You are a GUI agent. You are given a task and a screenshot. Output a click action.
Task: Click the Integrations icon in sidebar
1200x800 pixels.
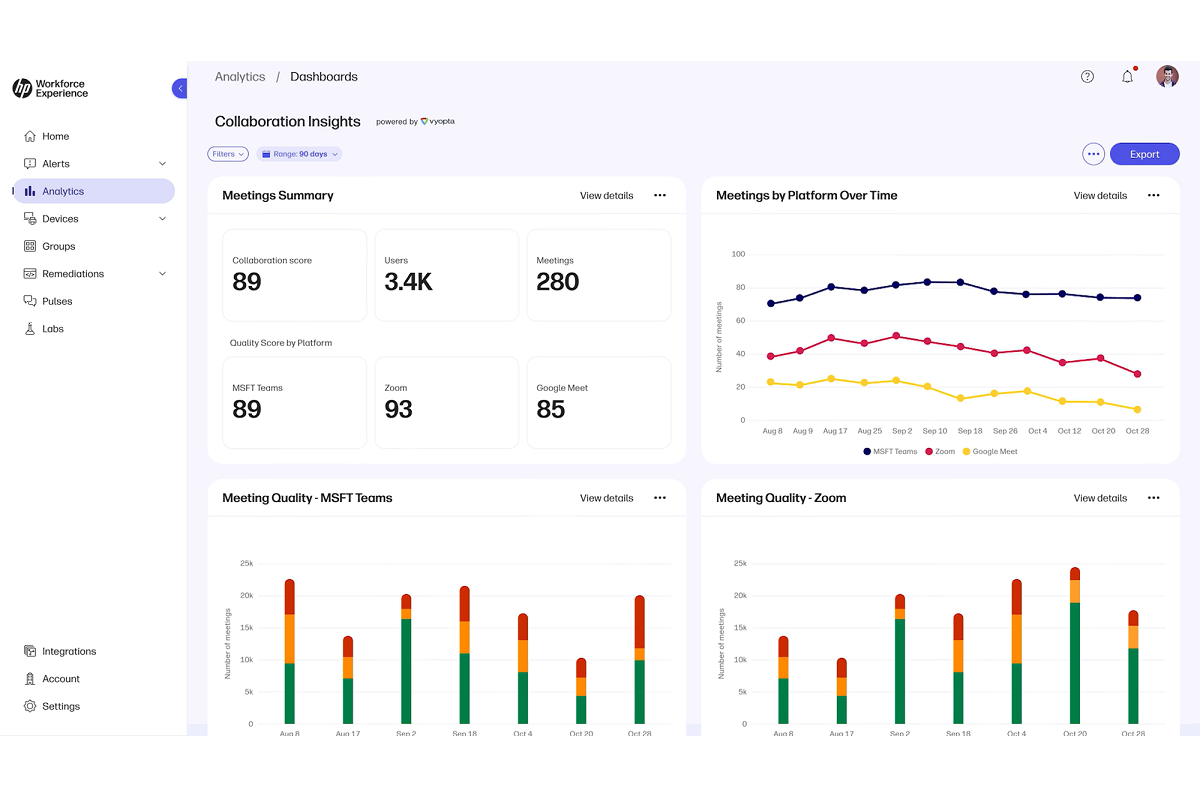[x=30, y=651]
